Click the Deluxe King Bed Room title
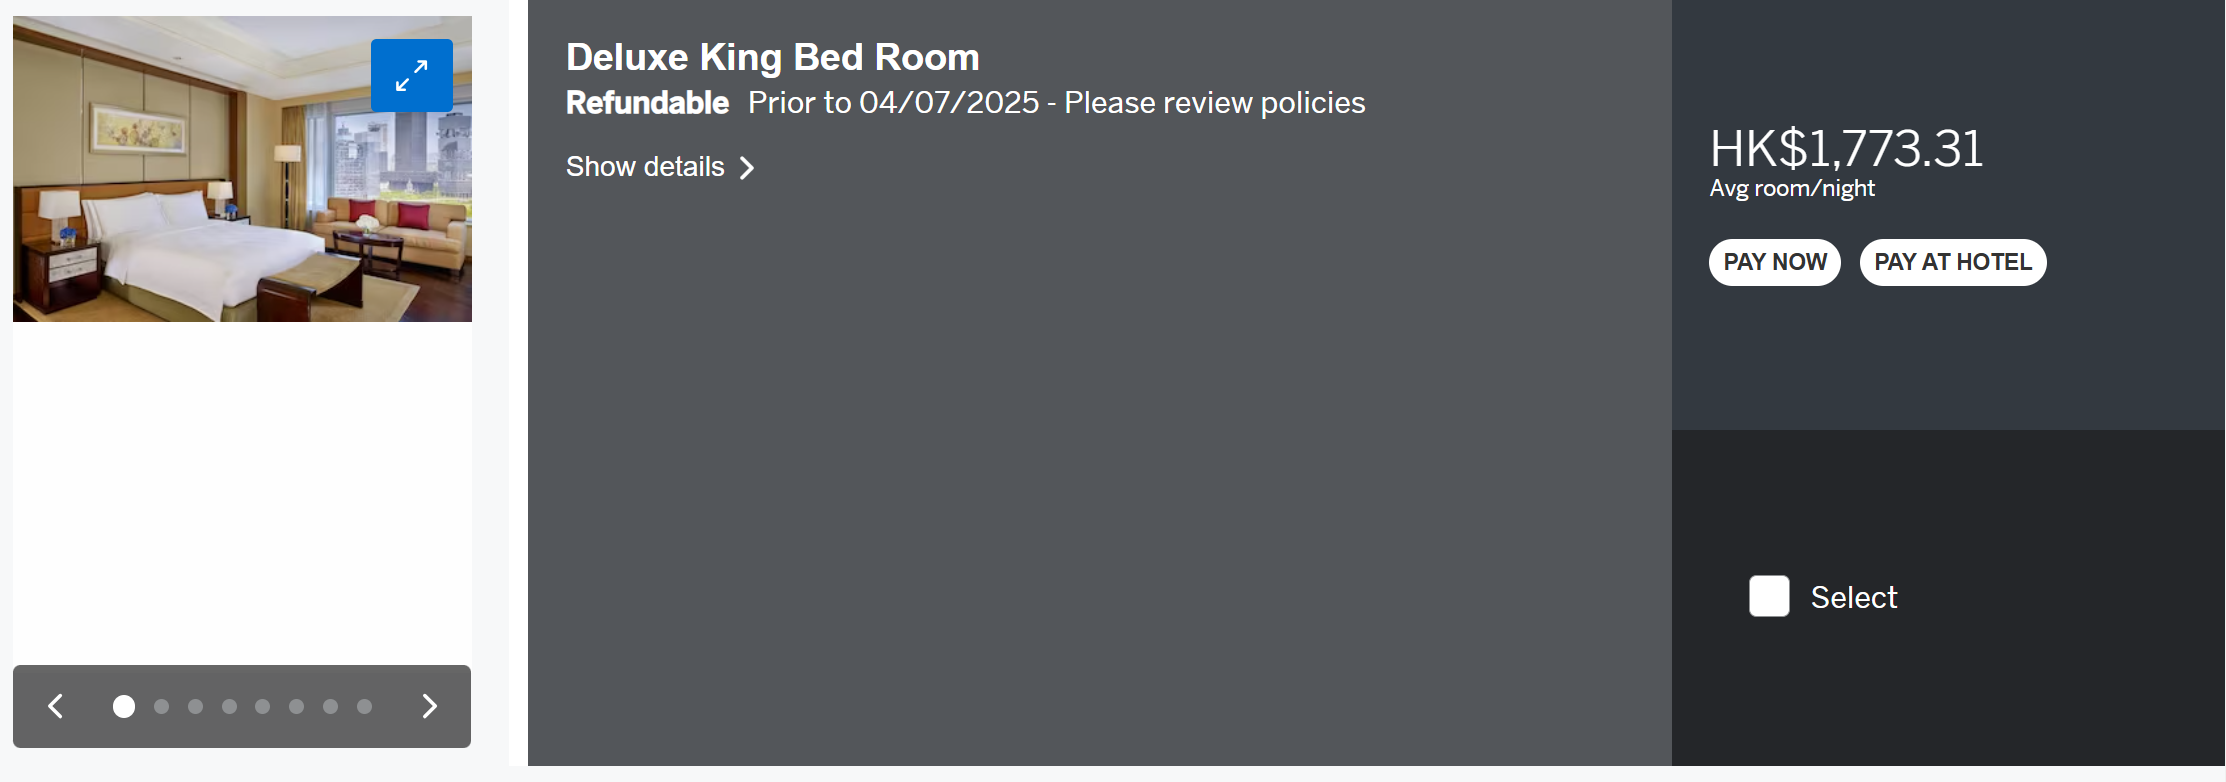 773,57
